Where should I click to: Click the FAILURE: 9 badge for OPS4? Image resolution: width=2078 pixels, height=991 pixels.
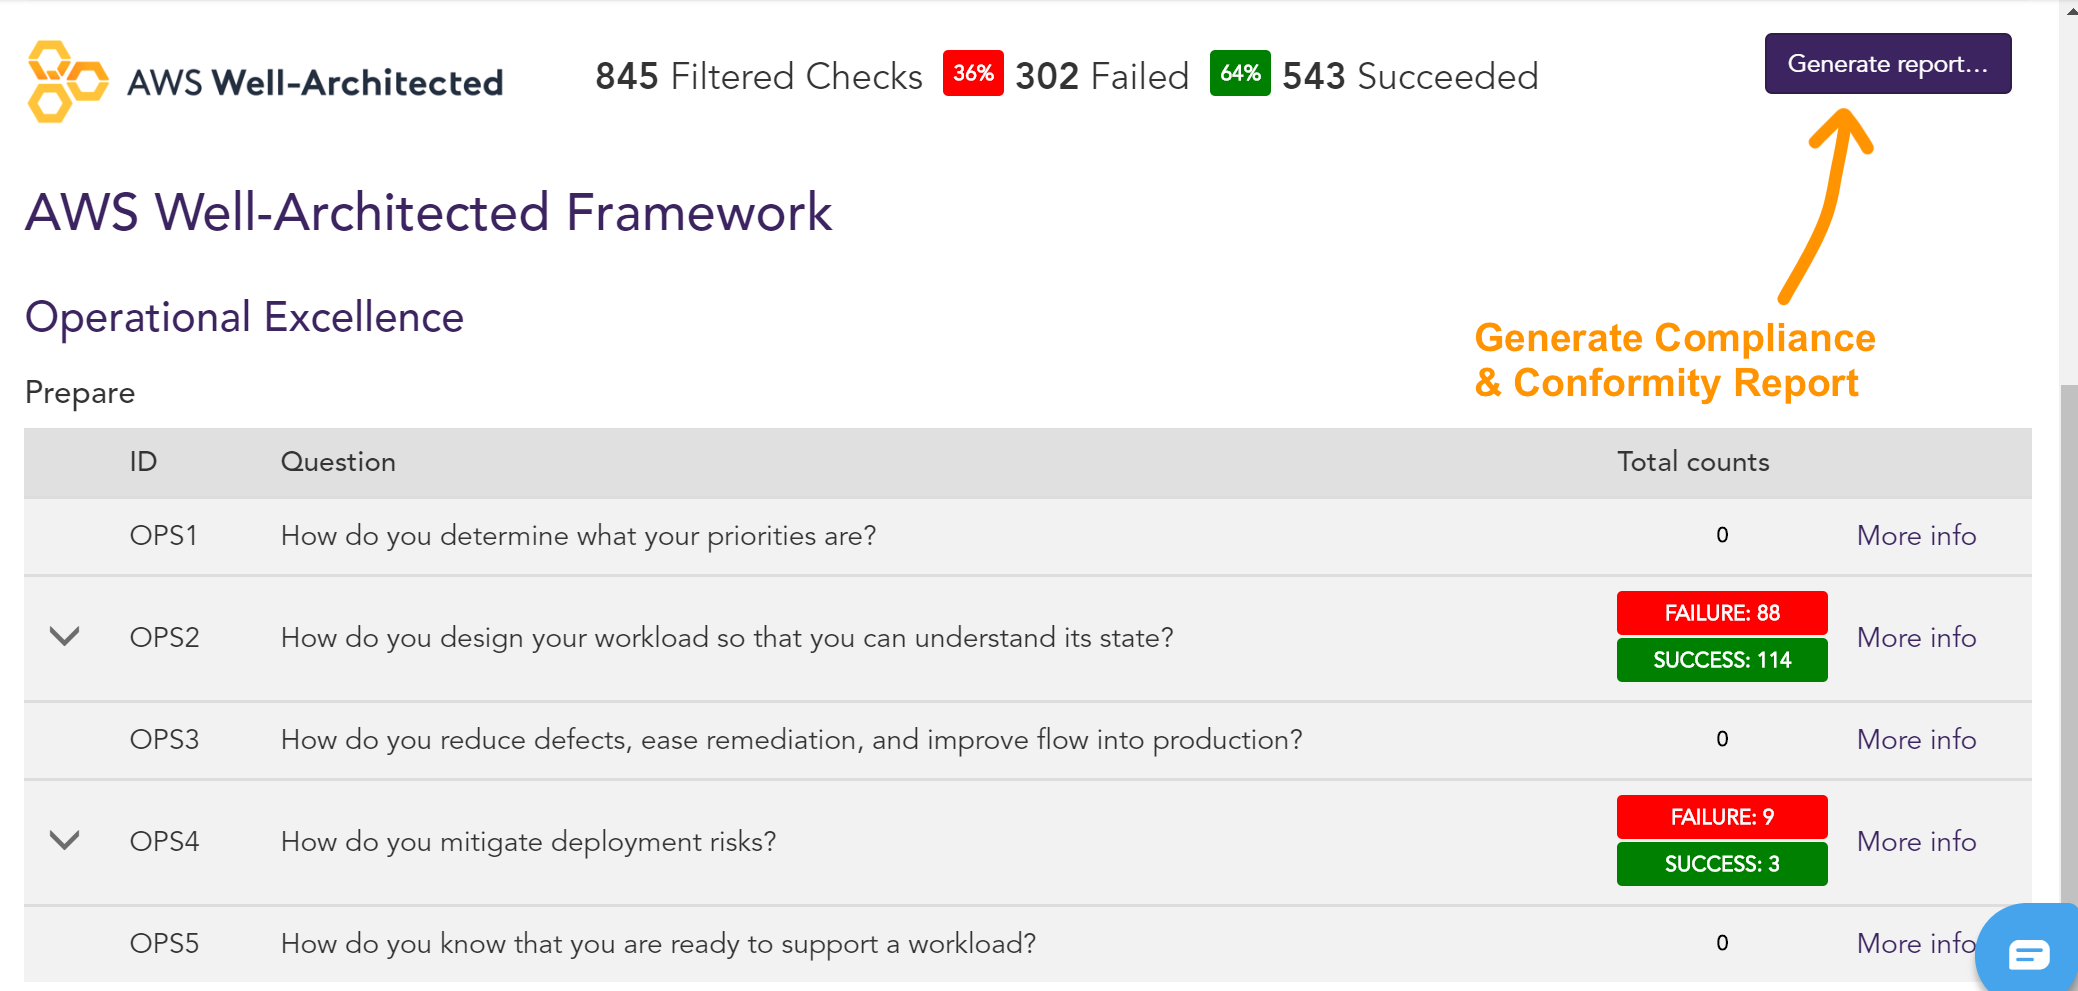click(1721, 816)
